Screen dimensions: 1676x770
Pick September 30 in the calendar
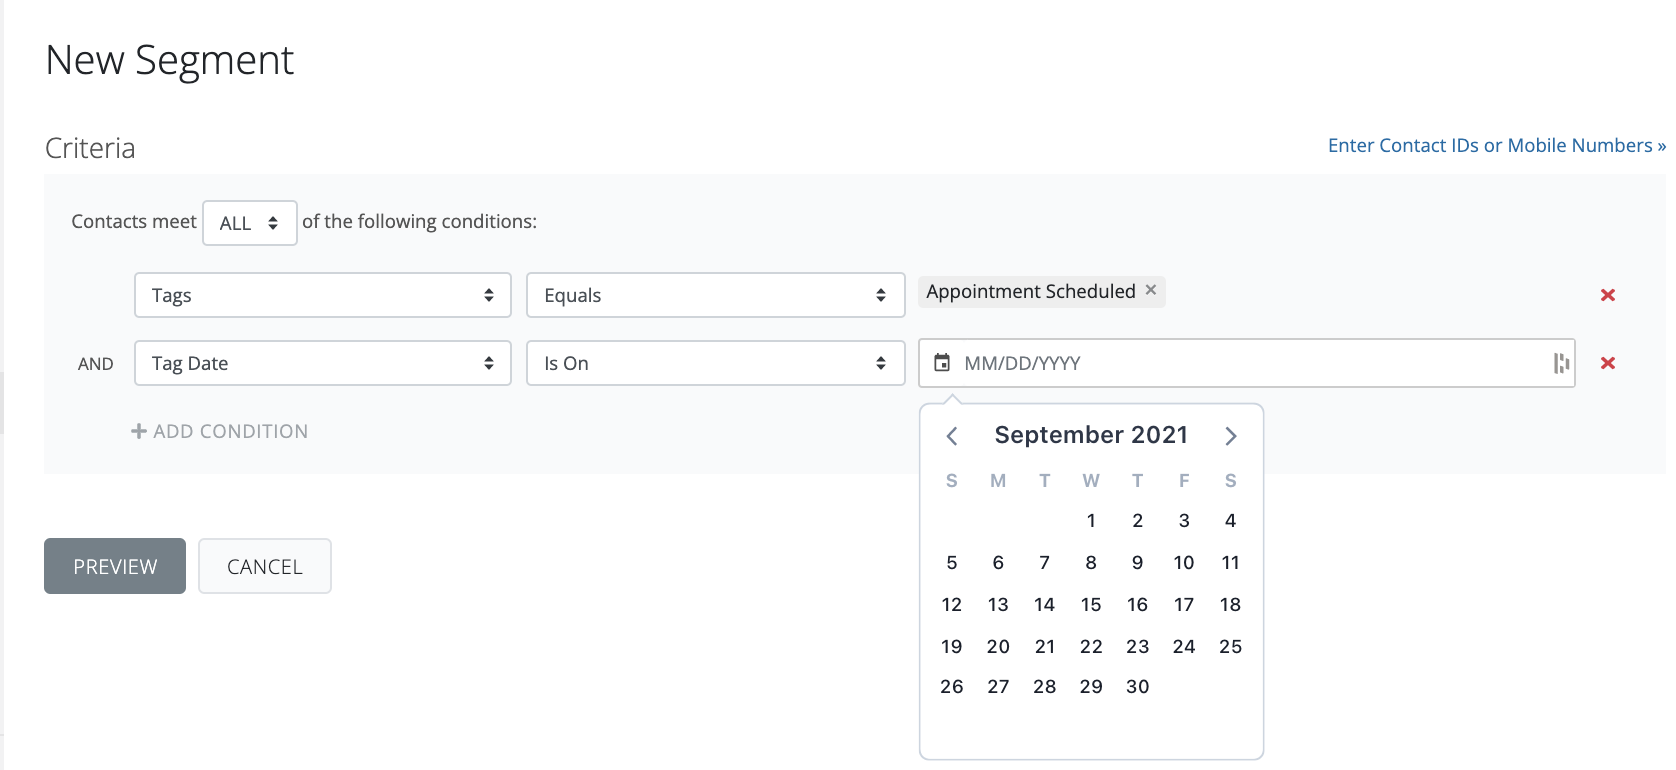[1137, 687]
